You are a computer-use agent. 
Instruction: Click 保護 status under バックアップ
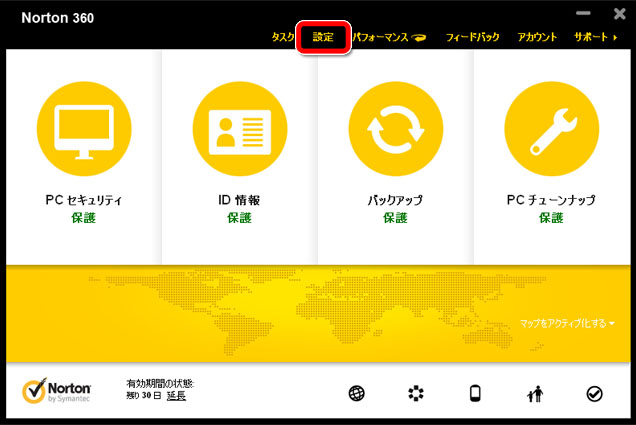tap(395, 218)
